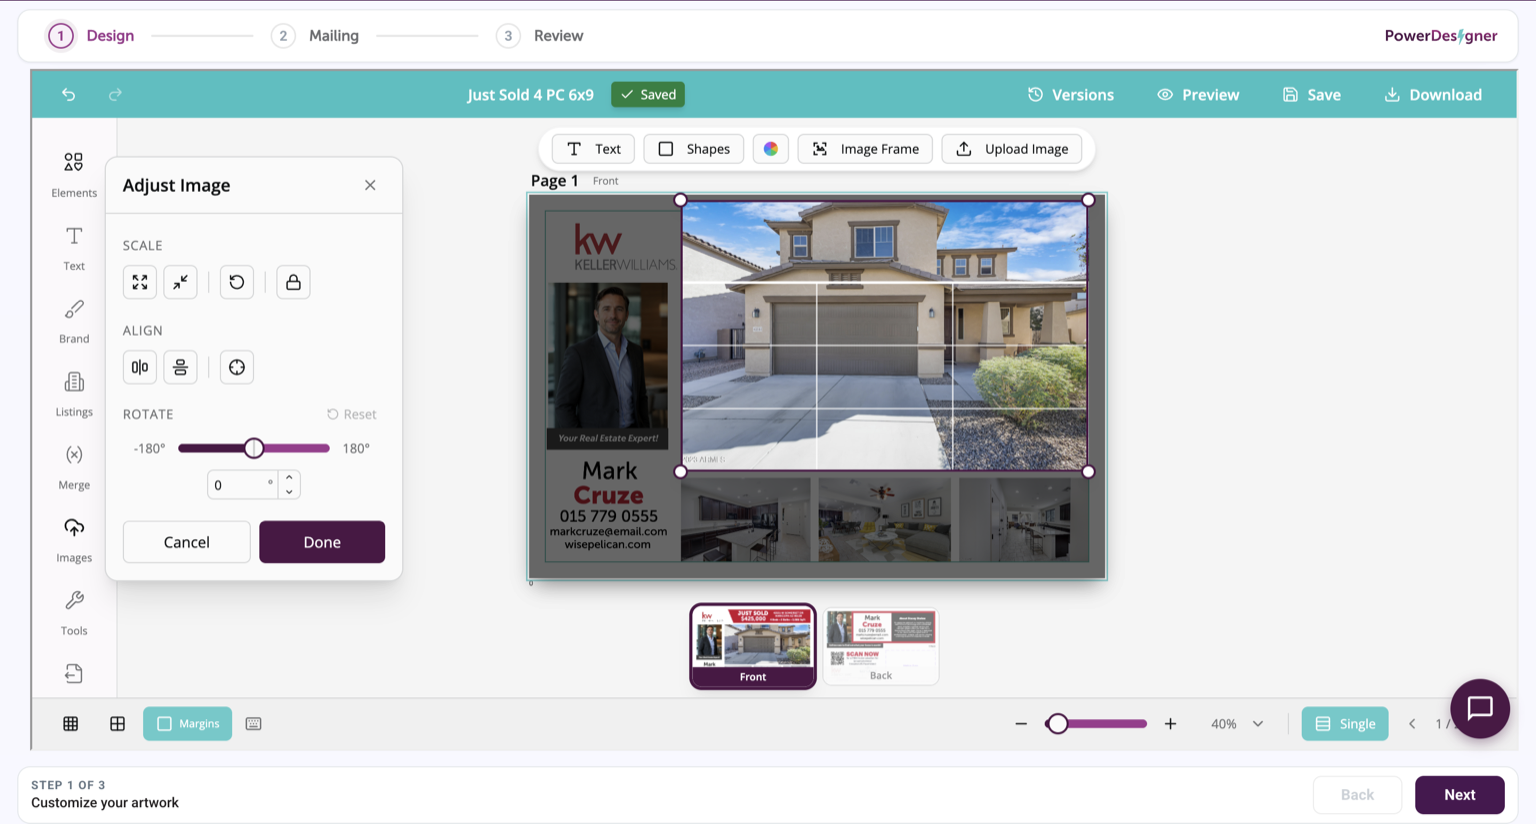The image size is (1536, 824).
Task: Toggle the Margins display
Action: [x=188, y=724]
